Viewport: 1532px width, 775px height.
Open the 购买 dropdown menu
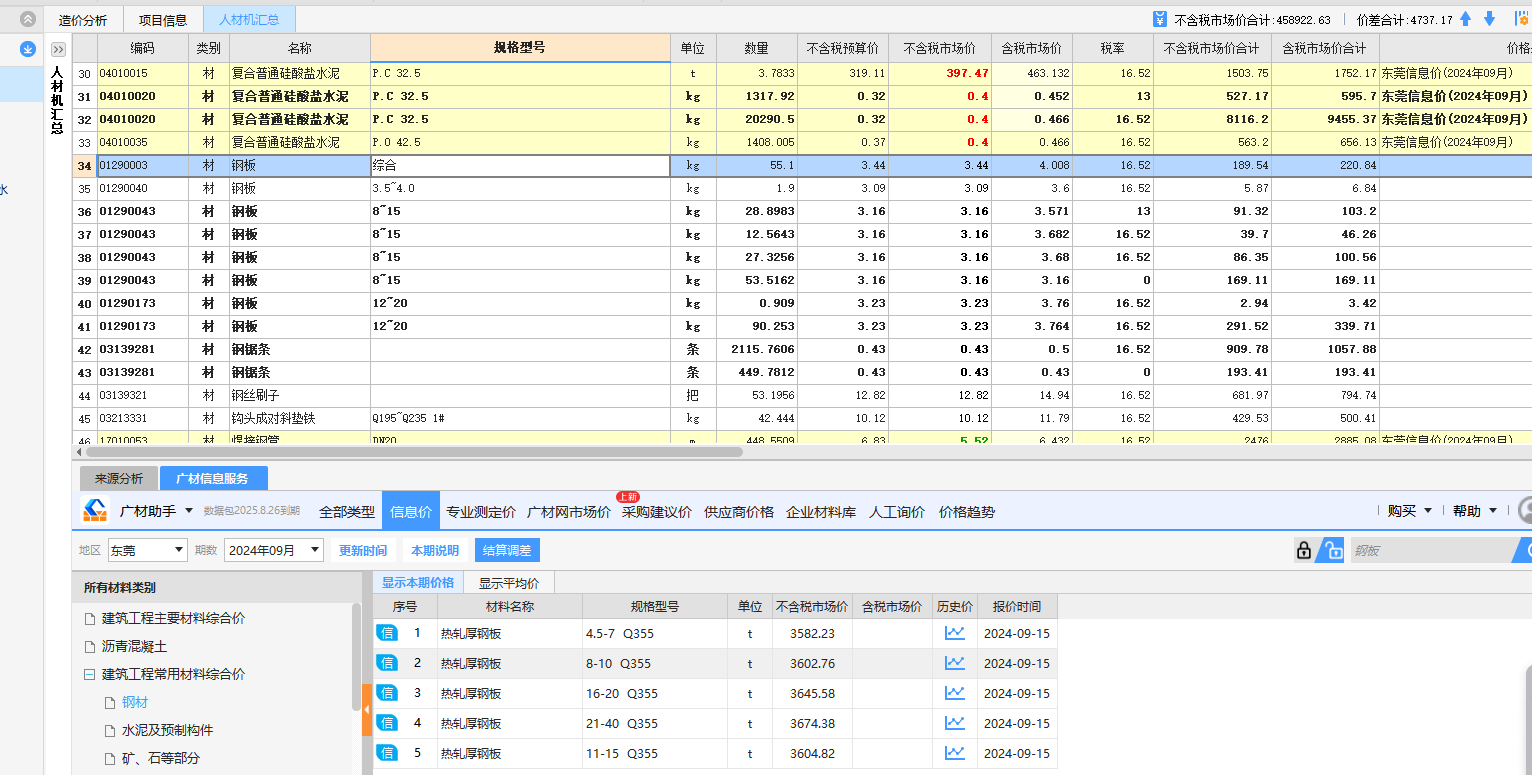1409,511
